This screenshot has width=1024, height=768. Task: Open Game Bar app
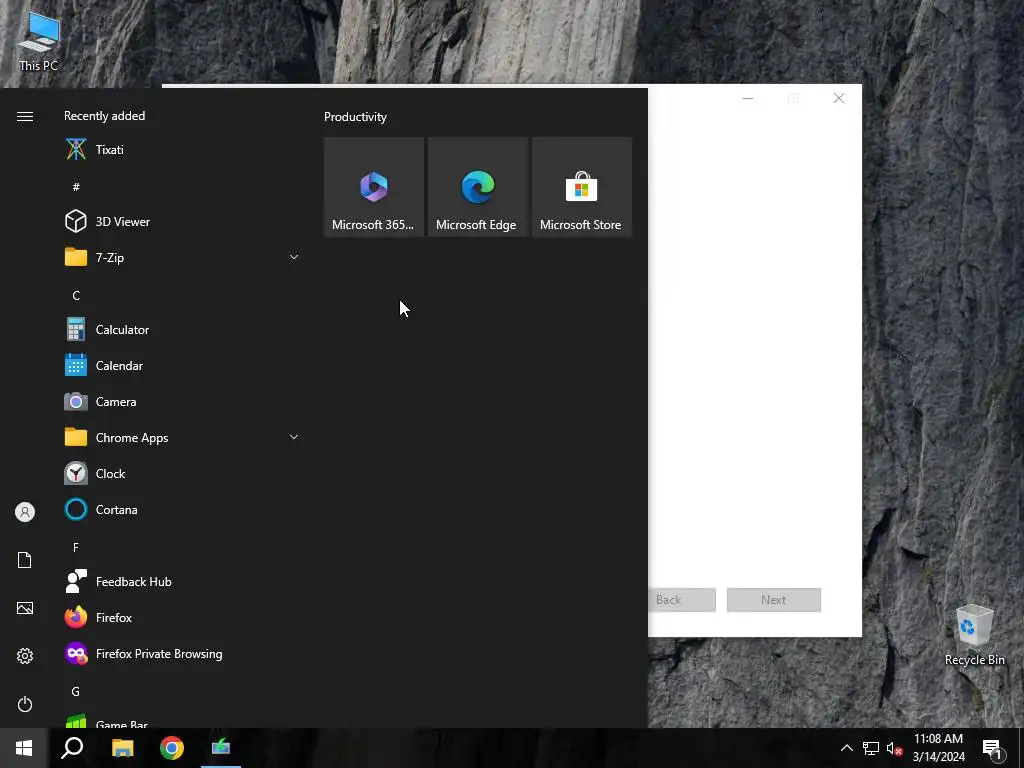tap(182, 721)
